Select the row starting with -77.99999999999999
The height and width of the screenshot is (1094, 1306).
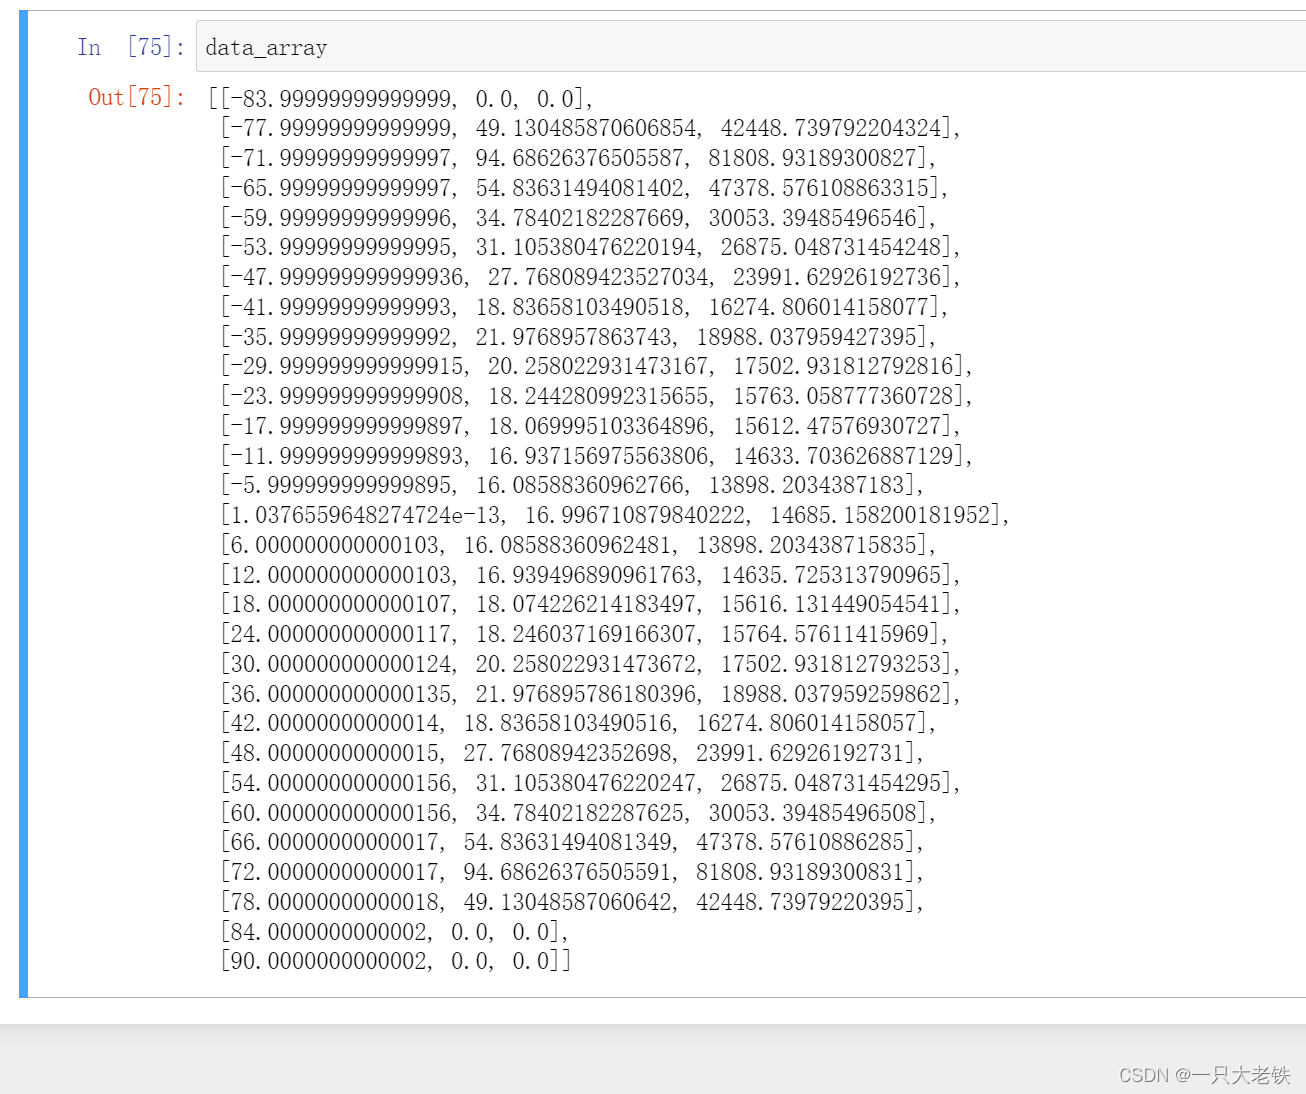pos(591,128)
